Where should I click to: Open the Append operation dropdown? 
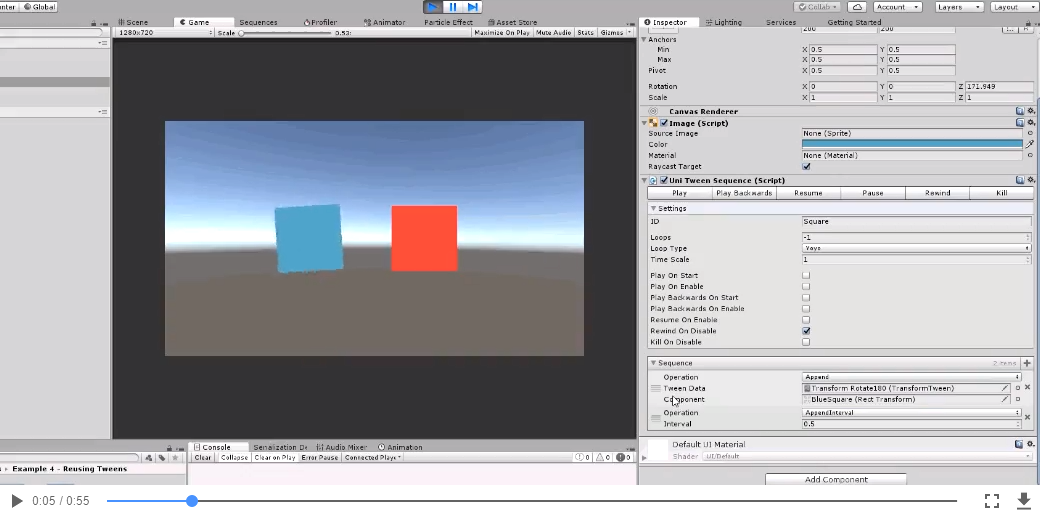(911, 377)
